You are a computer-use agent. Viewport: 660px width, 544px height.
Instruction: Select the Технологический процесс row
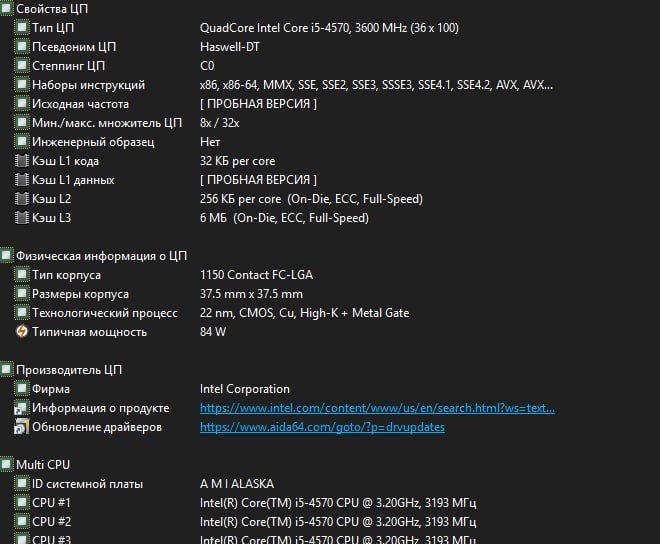pyautogui.click(x=105, y=313)
